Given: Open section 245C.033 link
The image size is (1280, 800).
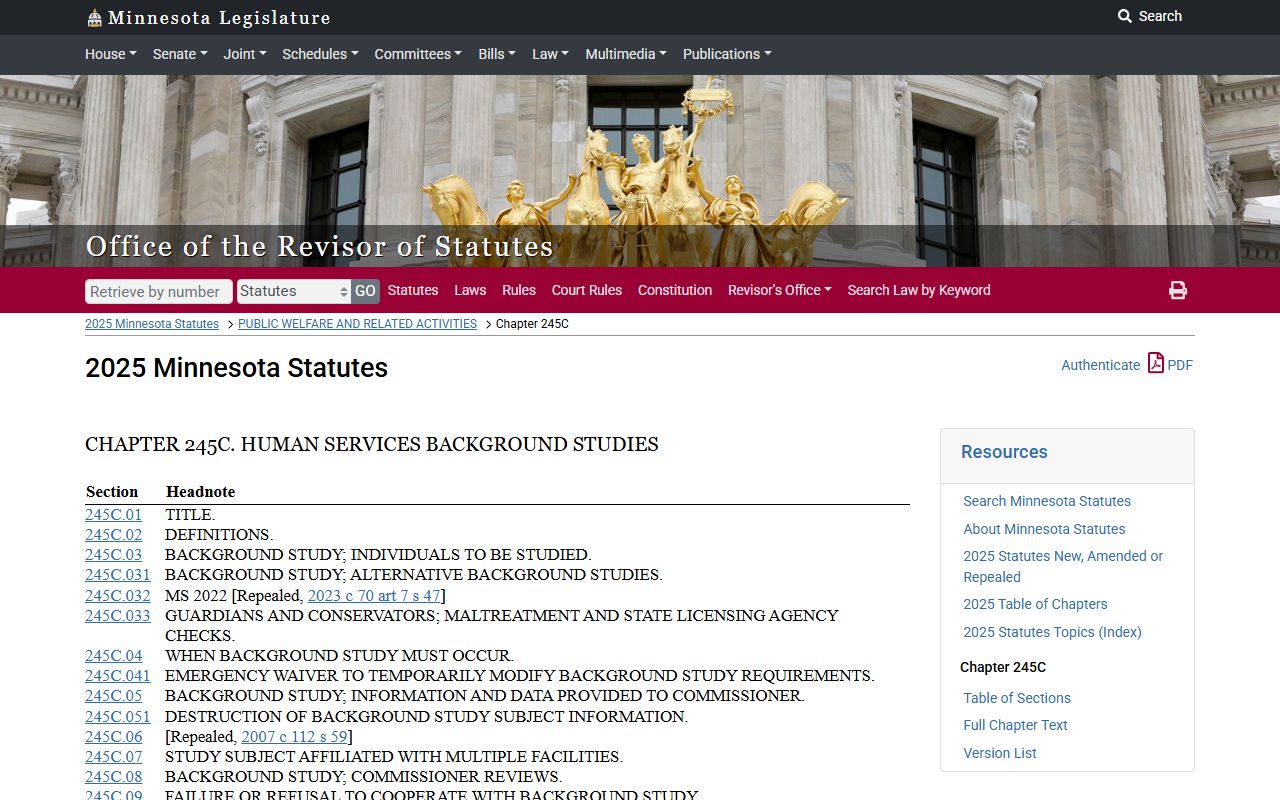Looking at the screenshot, I should [117, 616].
